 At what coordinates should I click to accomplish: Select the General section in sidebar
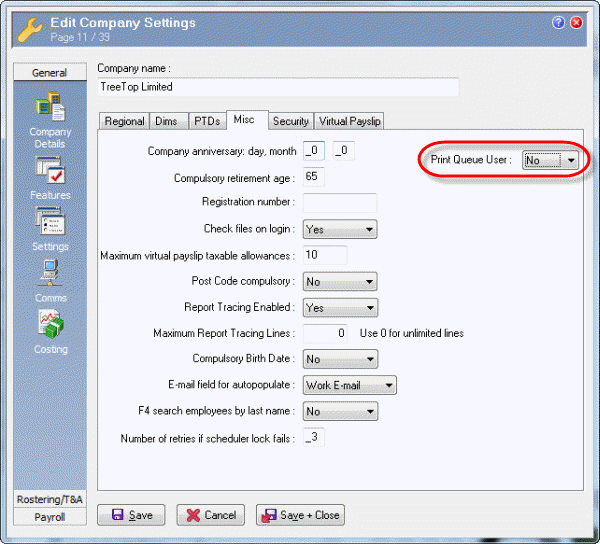click(50, 72)
